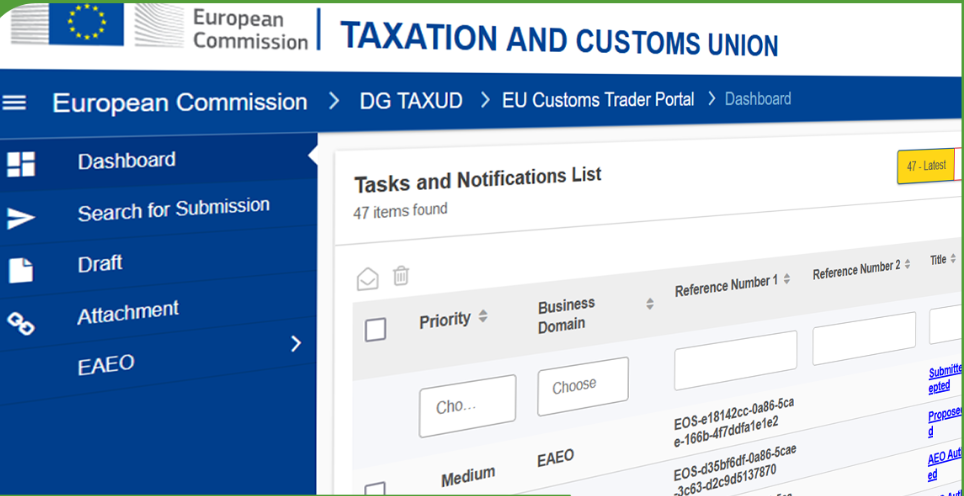Screen dimensions: 964x496
Task: Open the hamburger navigation menu
Action: [14, 103]
